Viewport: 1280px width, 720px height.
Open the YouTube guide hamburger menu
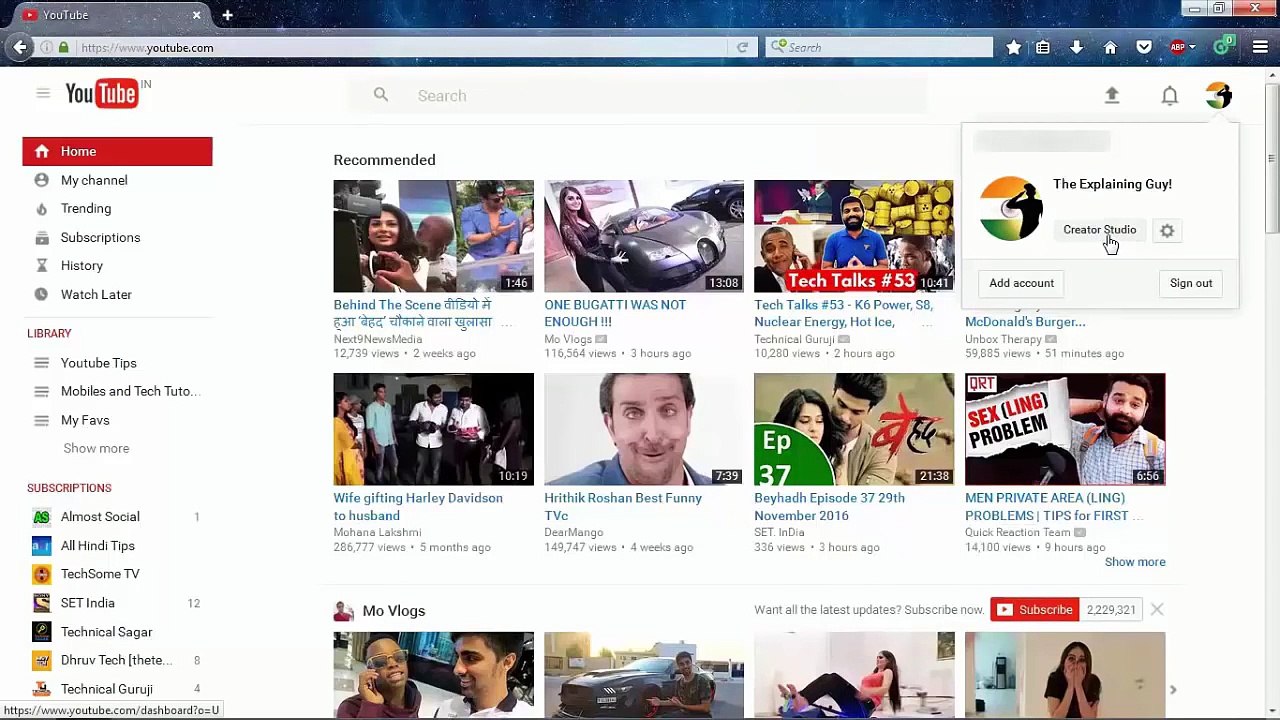coord(43,94)
